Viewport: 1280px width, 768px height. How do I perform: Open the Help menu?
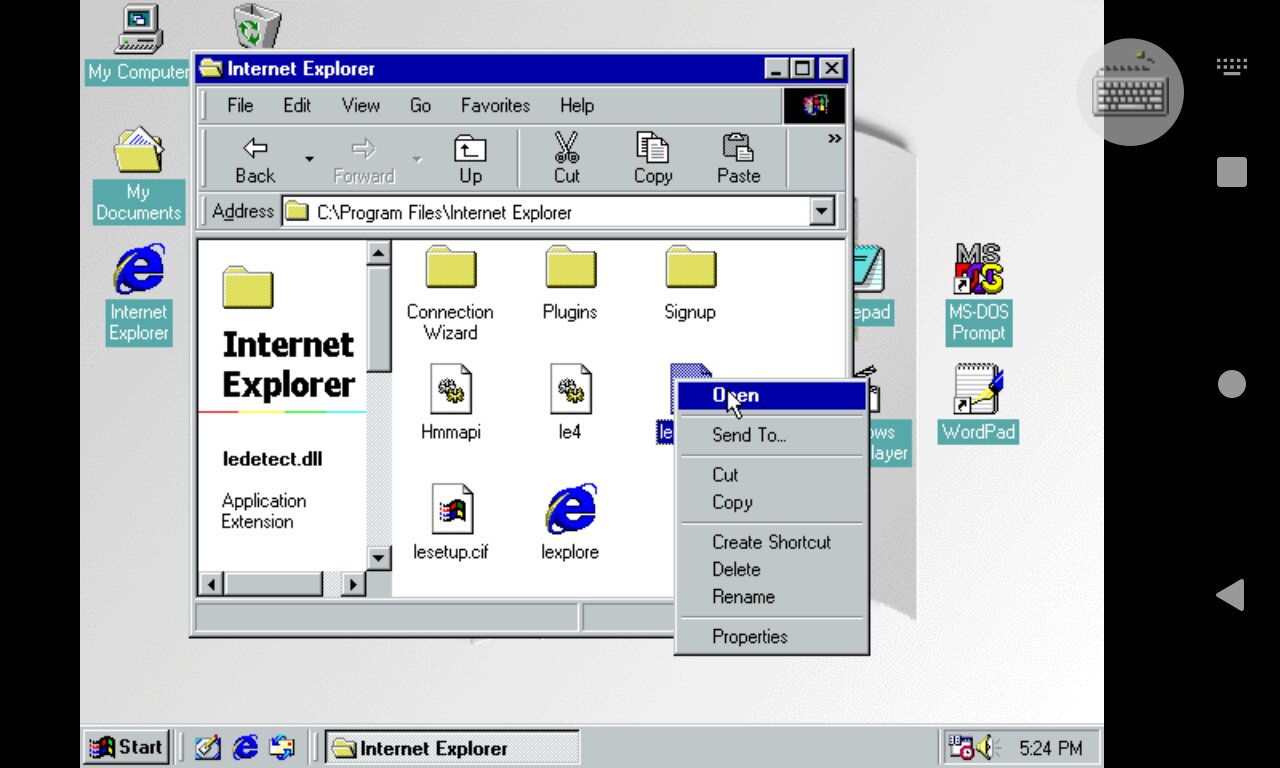click(576, 105)
